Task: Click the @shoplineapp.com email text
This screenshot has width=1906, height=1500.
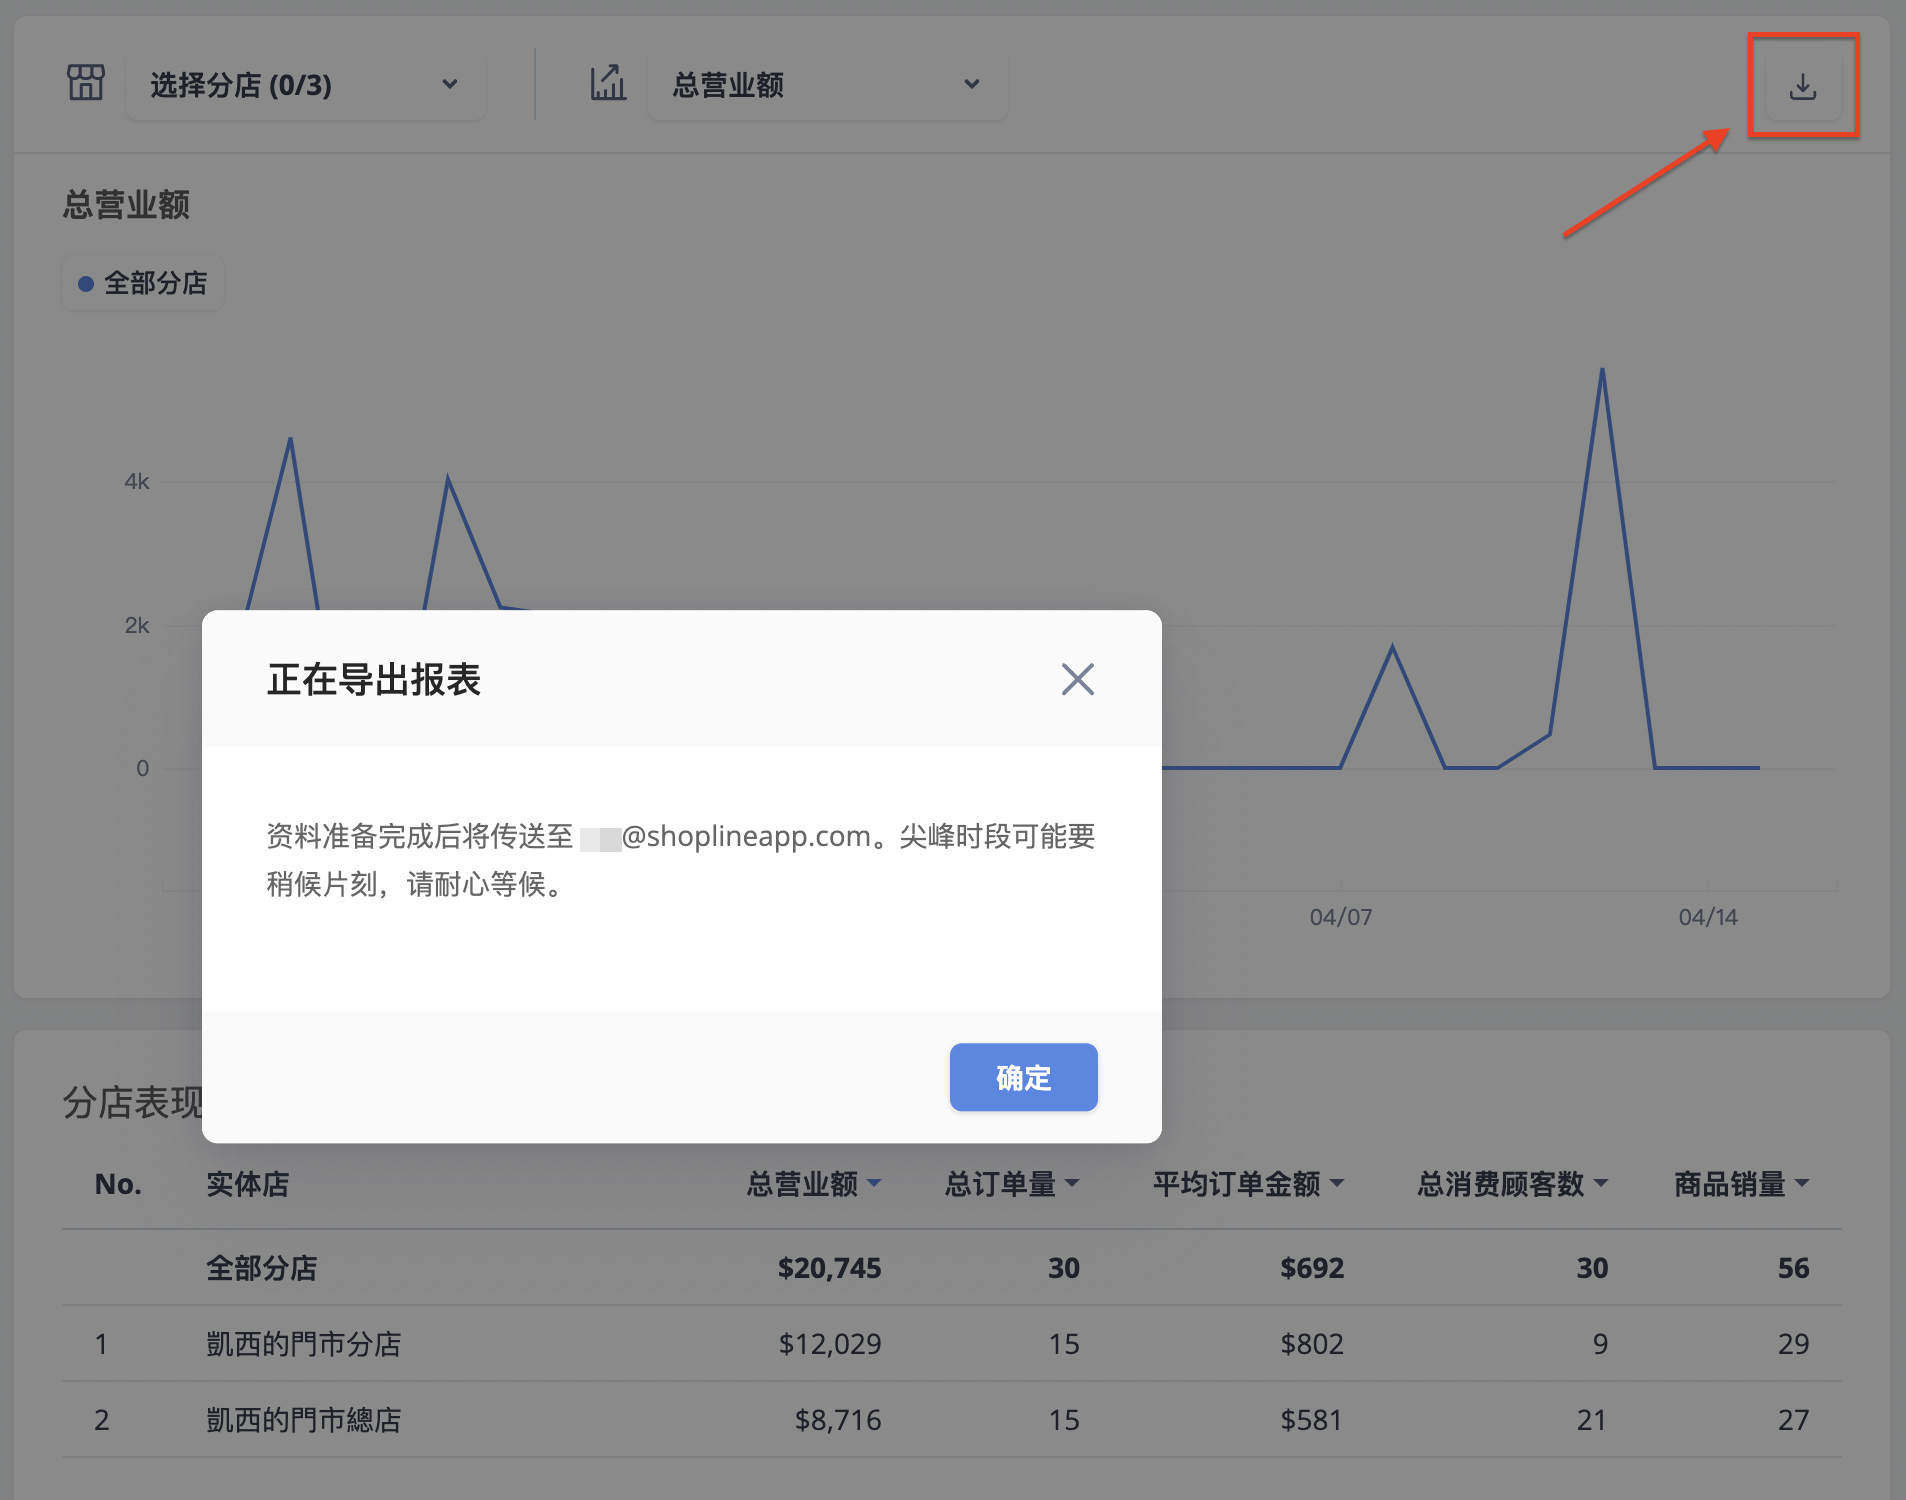Action: [x=746, y=836]
